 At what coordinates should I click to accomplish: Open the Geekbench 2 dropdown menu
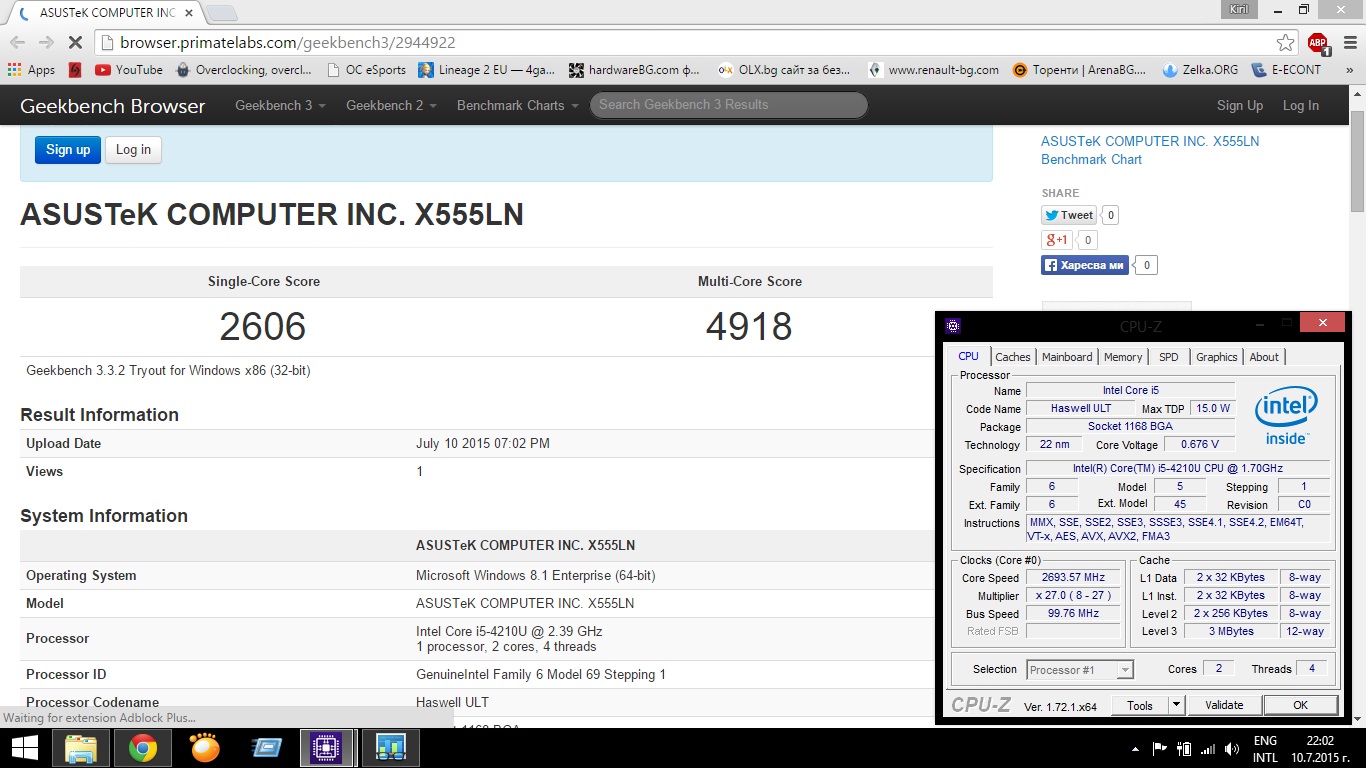pos(391,105)
